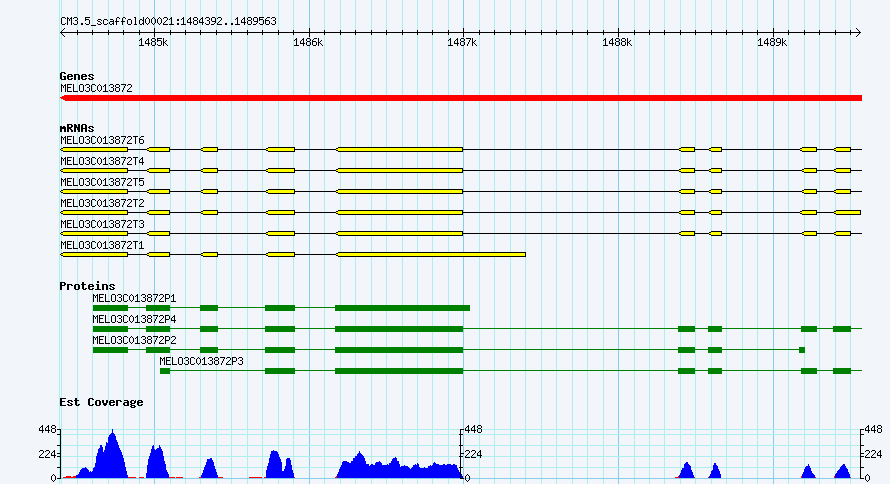This screenshot has height=484, width=890.
Task: Open the MELO3C013872P1 protein label
Action: [135, 298]
